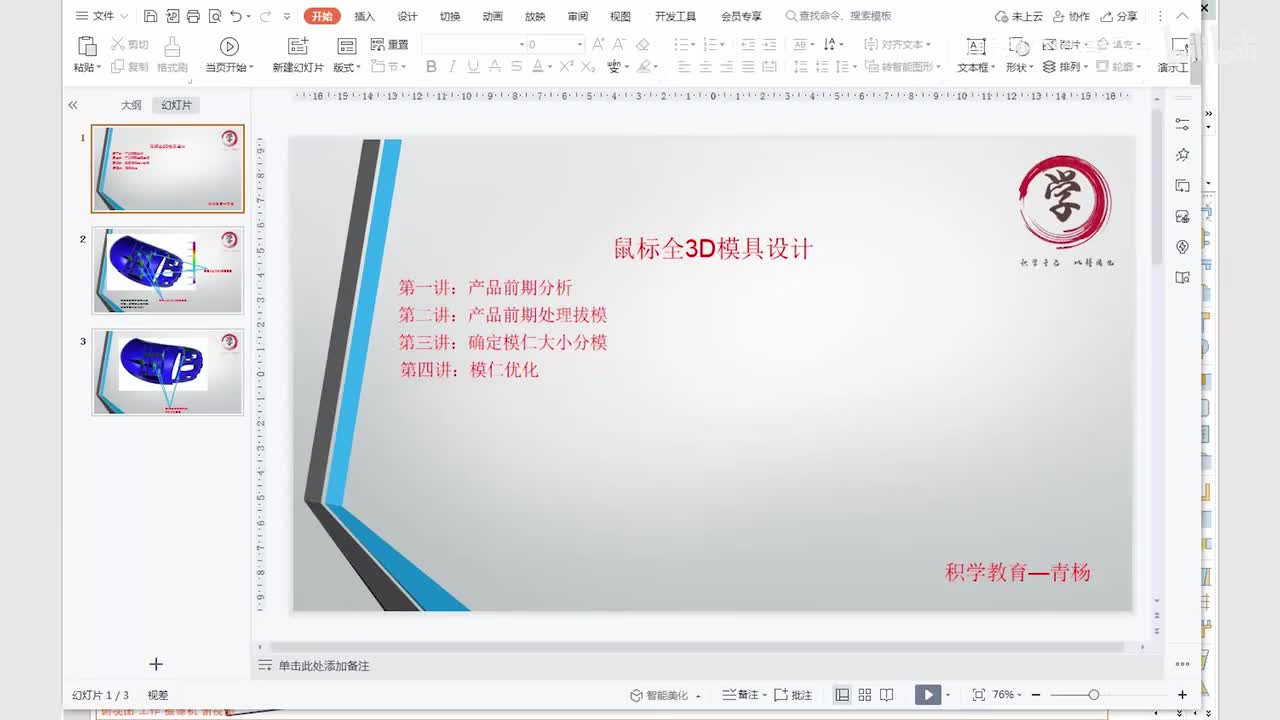Screen dimensions: 1280x720
Task: Click the Share (分享) button
Action: pyautogui.click(x=1119, y=16)
